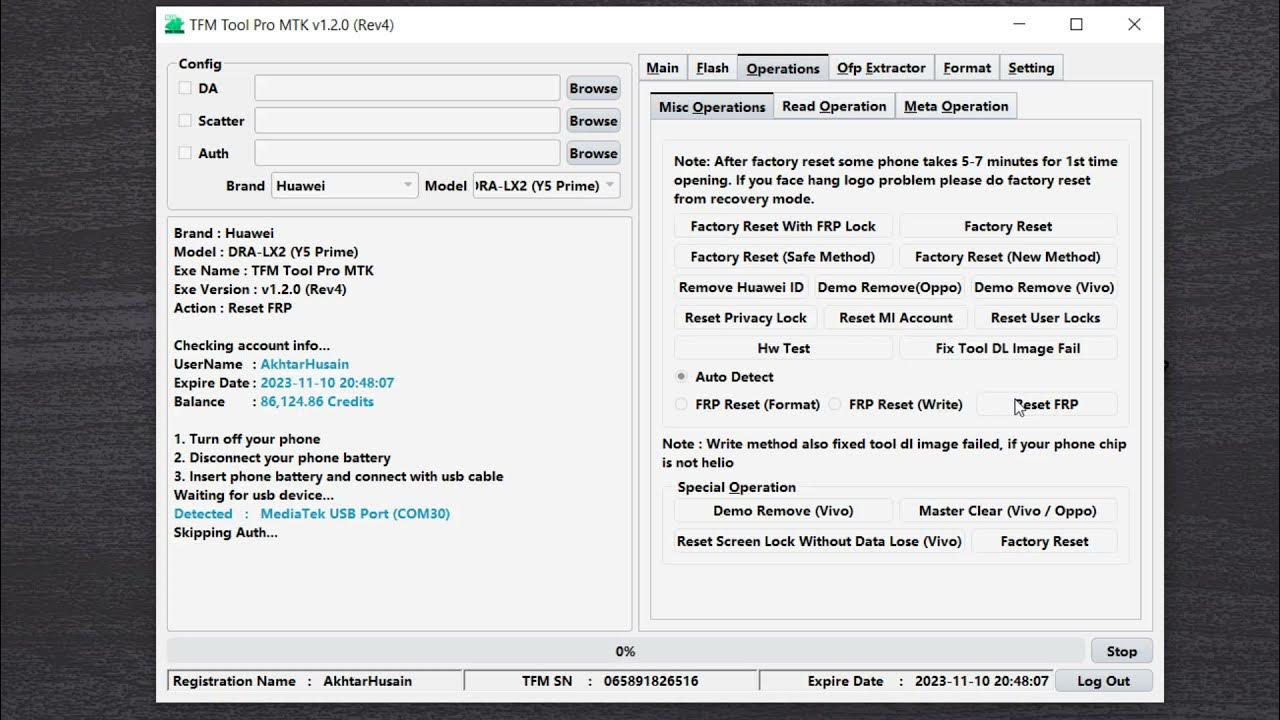Open the Flash tab
The width and height of the screenshot is (1280, 720).
pyautogui.click(x=712, y=68)
